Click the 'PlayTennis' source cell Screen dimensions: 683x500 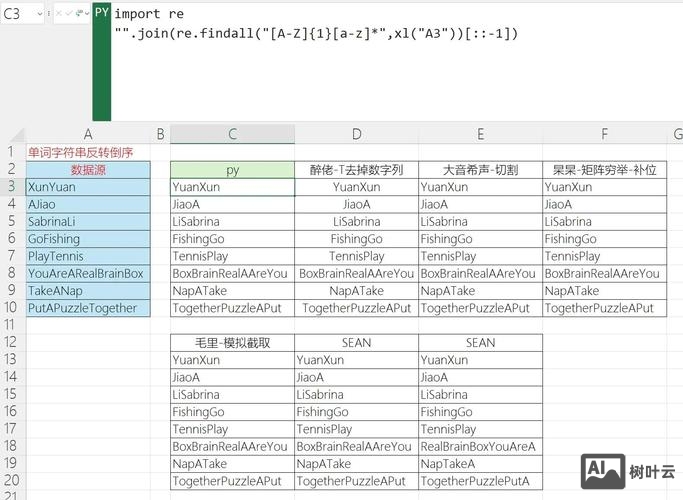88,256
